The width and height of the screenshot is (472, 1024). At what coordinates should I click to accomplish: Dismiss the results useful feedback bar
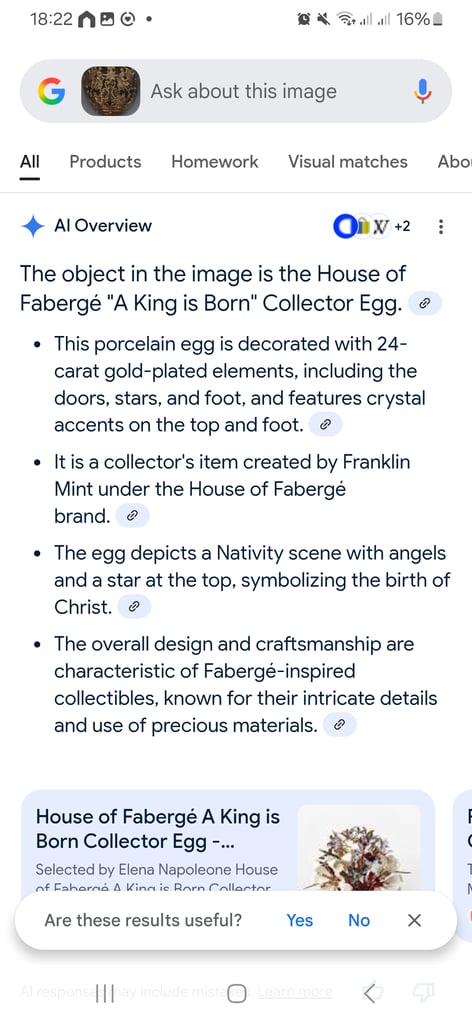[x=415, y=920]
